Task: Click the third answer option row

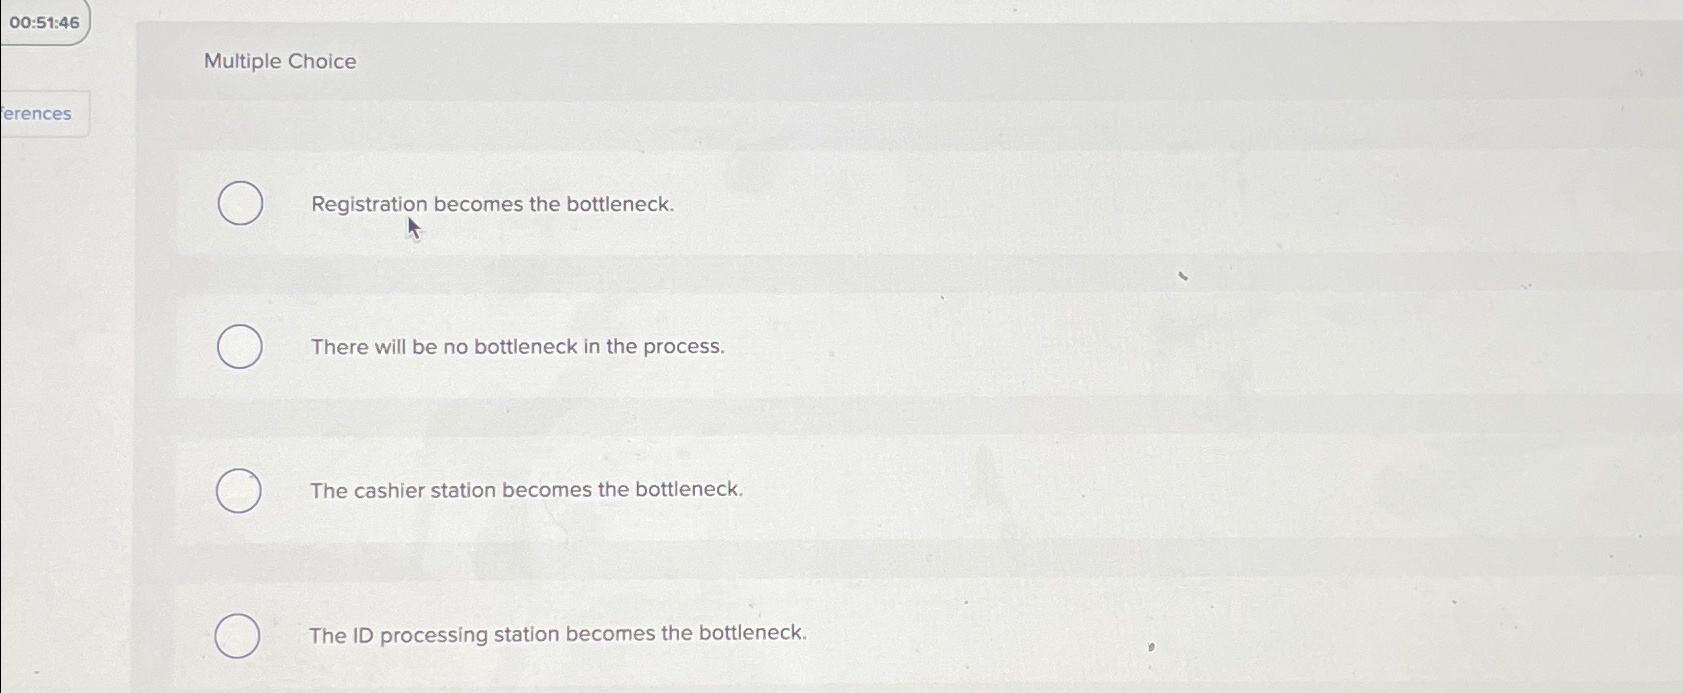Action: click(x=700, y=490)
